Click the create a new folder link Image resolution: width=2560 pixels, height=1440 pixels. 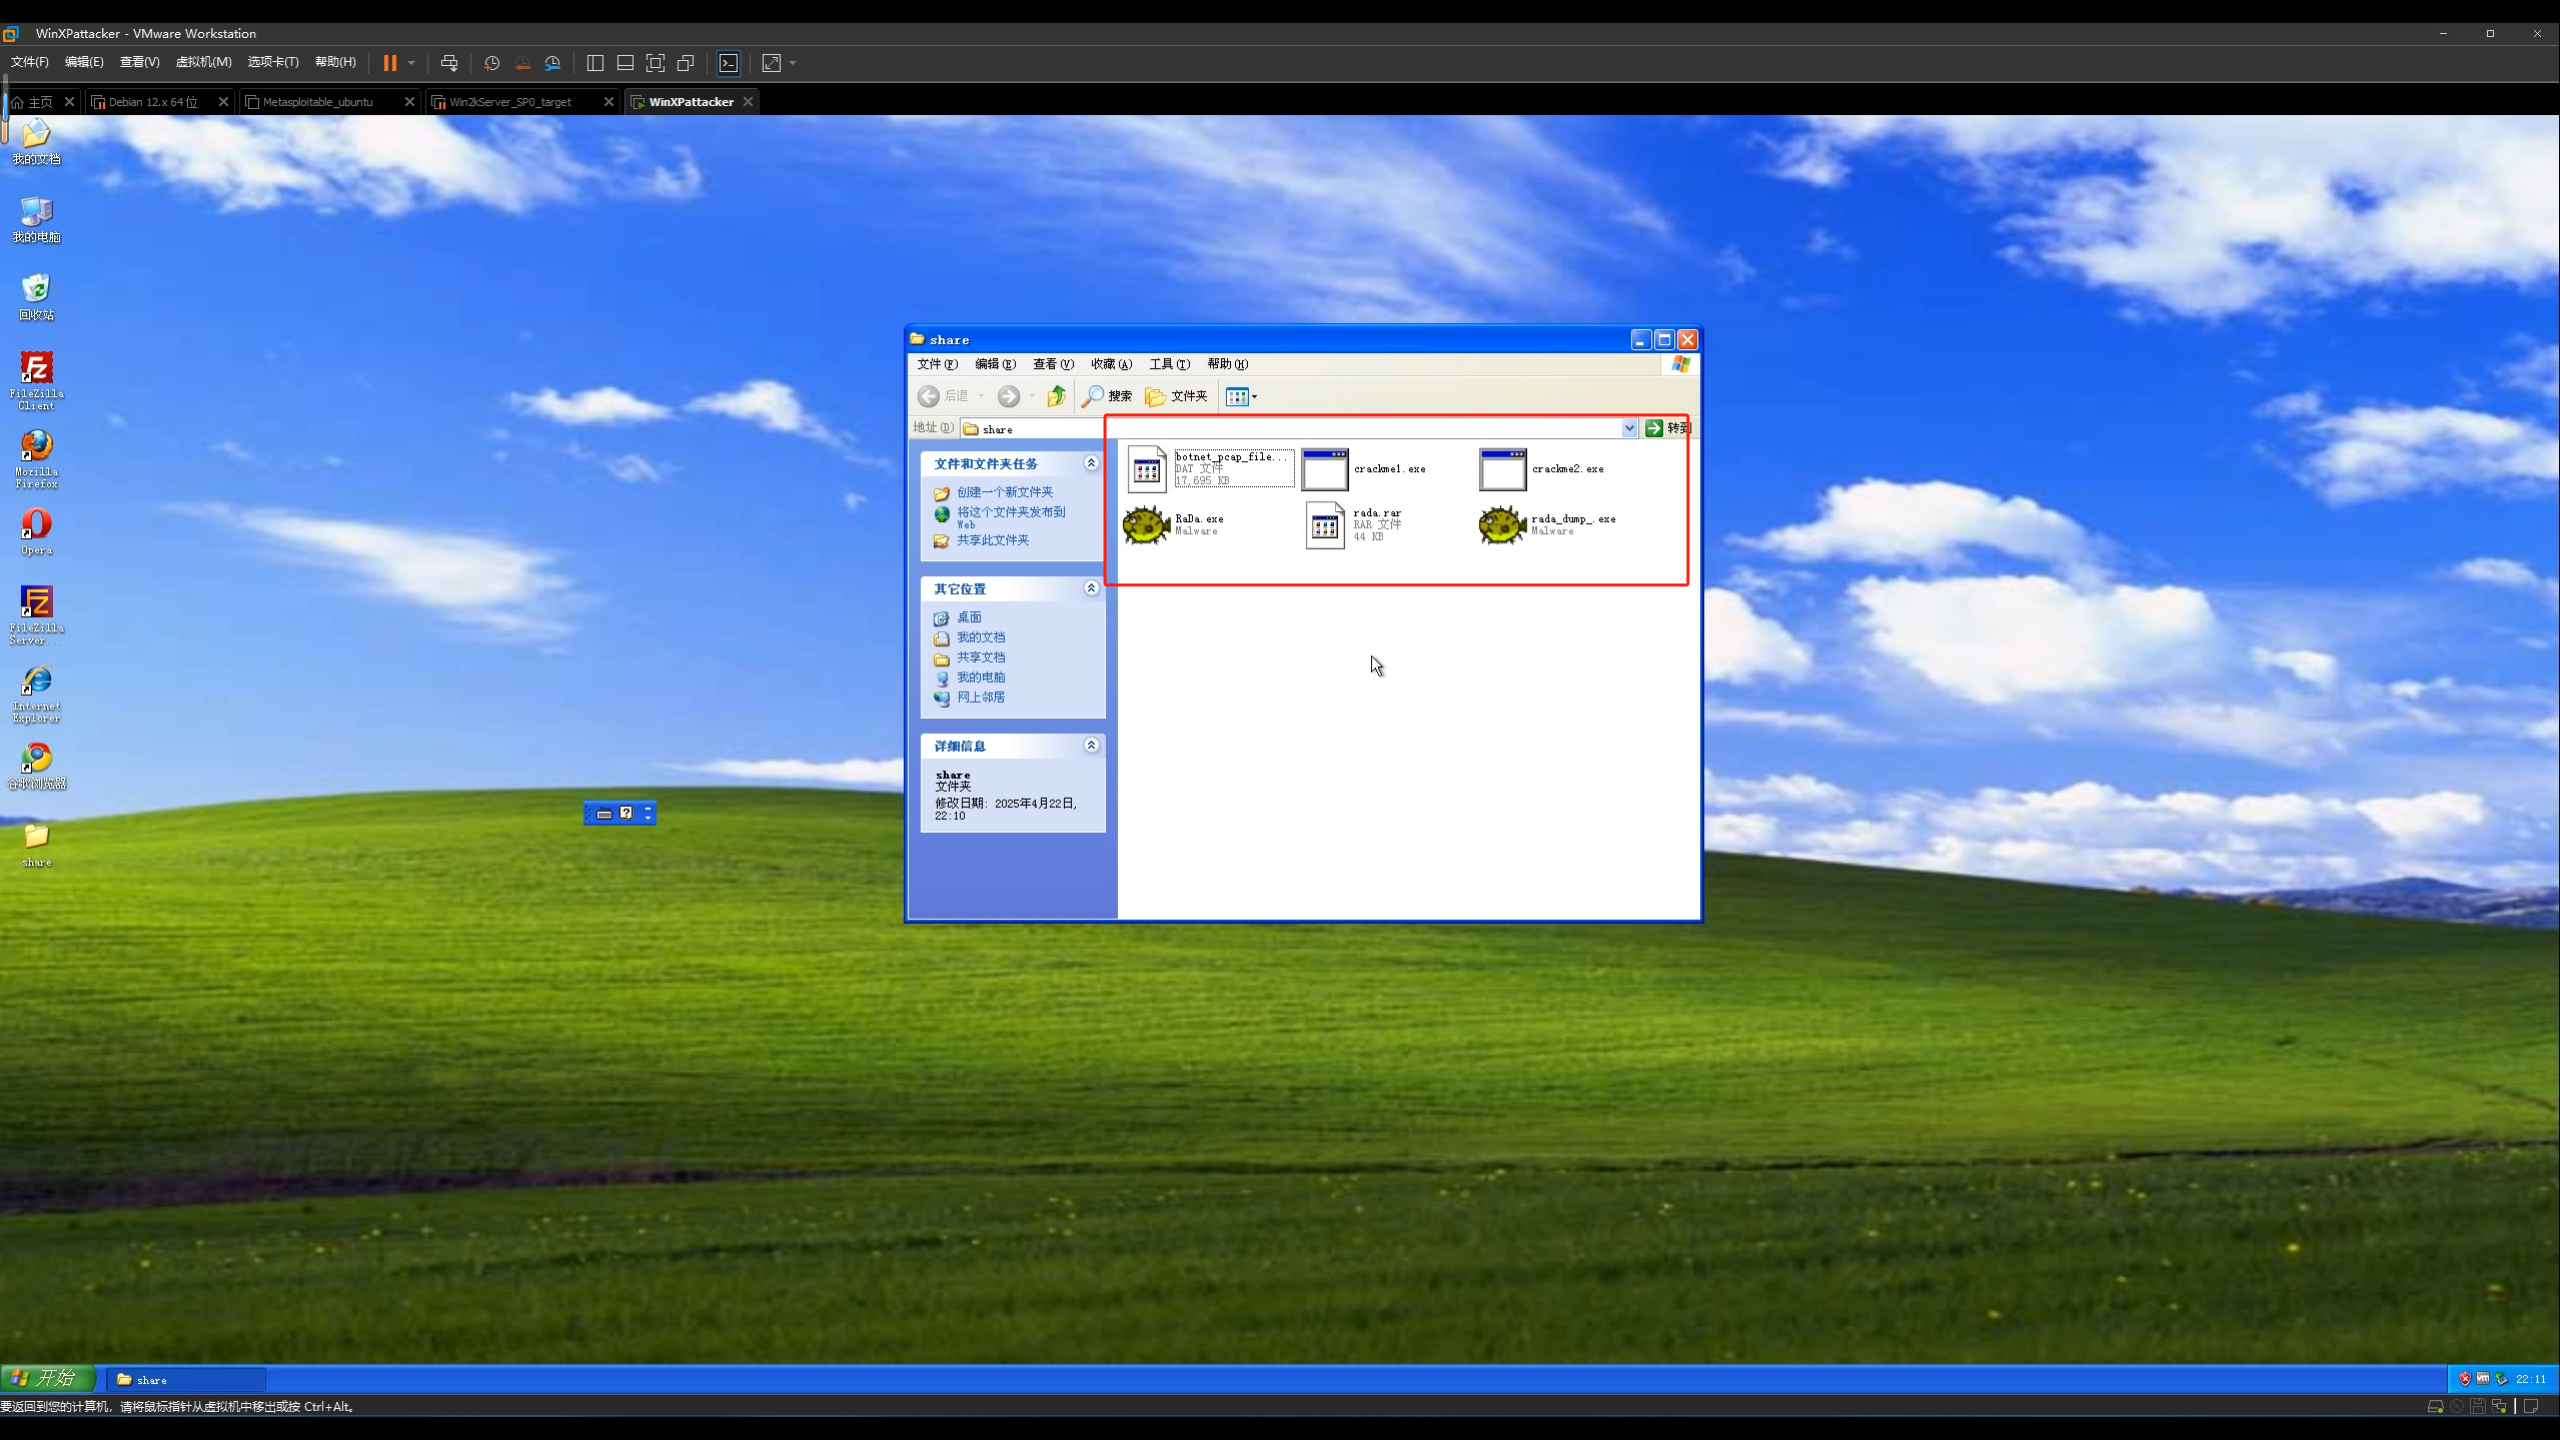click(1004, 492)
